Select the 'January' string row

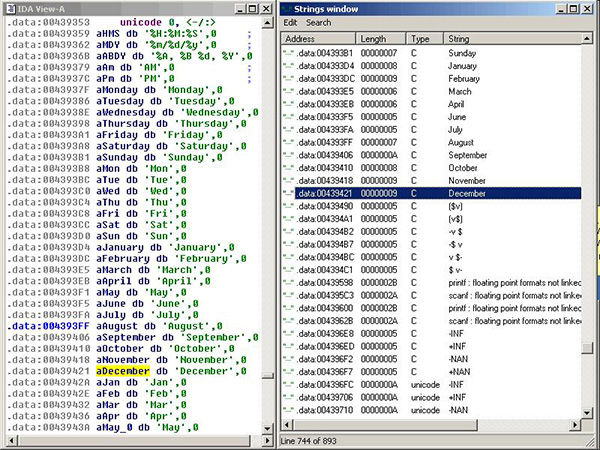[x=432, y=66]
